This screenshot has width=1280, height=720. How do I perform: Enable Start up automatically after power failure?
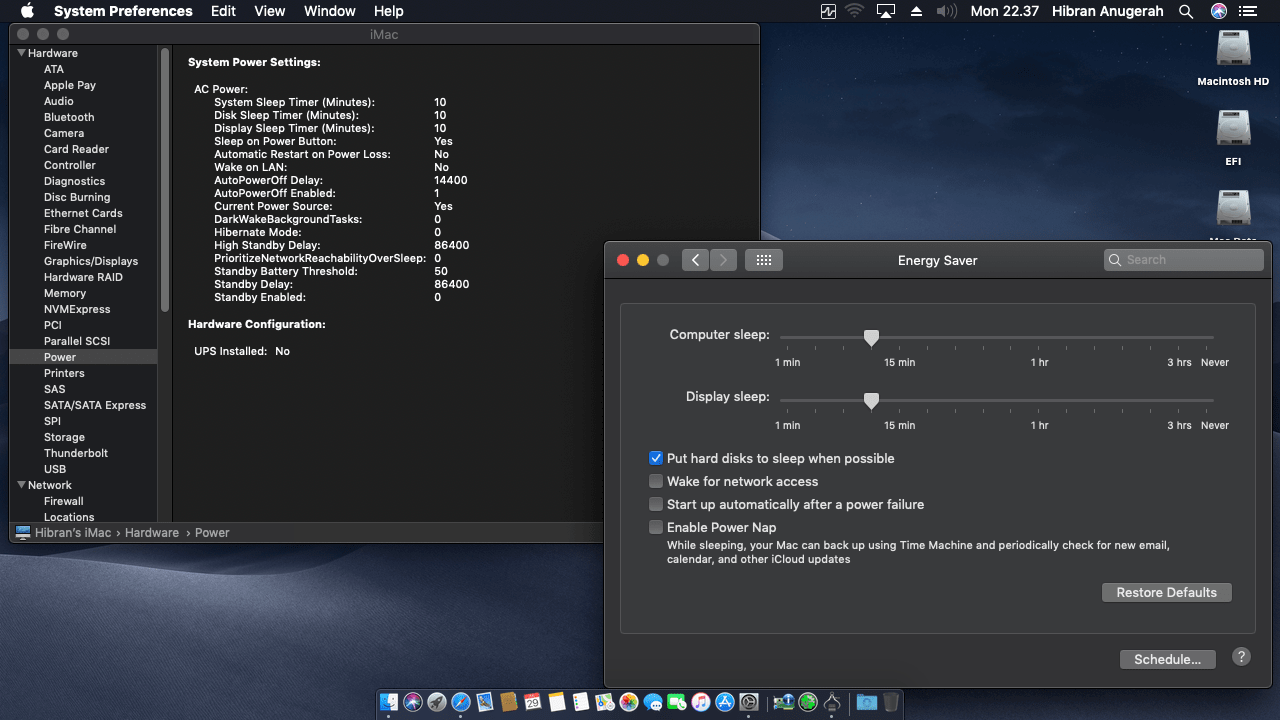pos(656,504)
